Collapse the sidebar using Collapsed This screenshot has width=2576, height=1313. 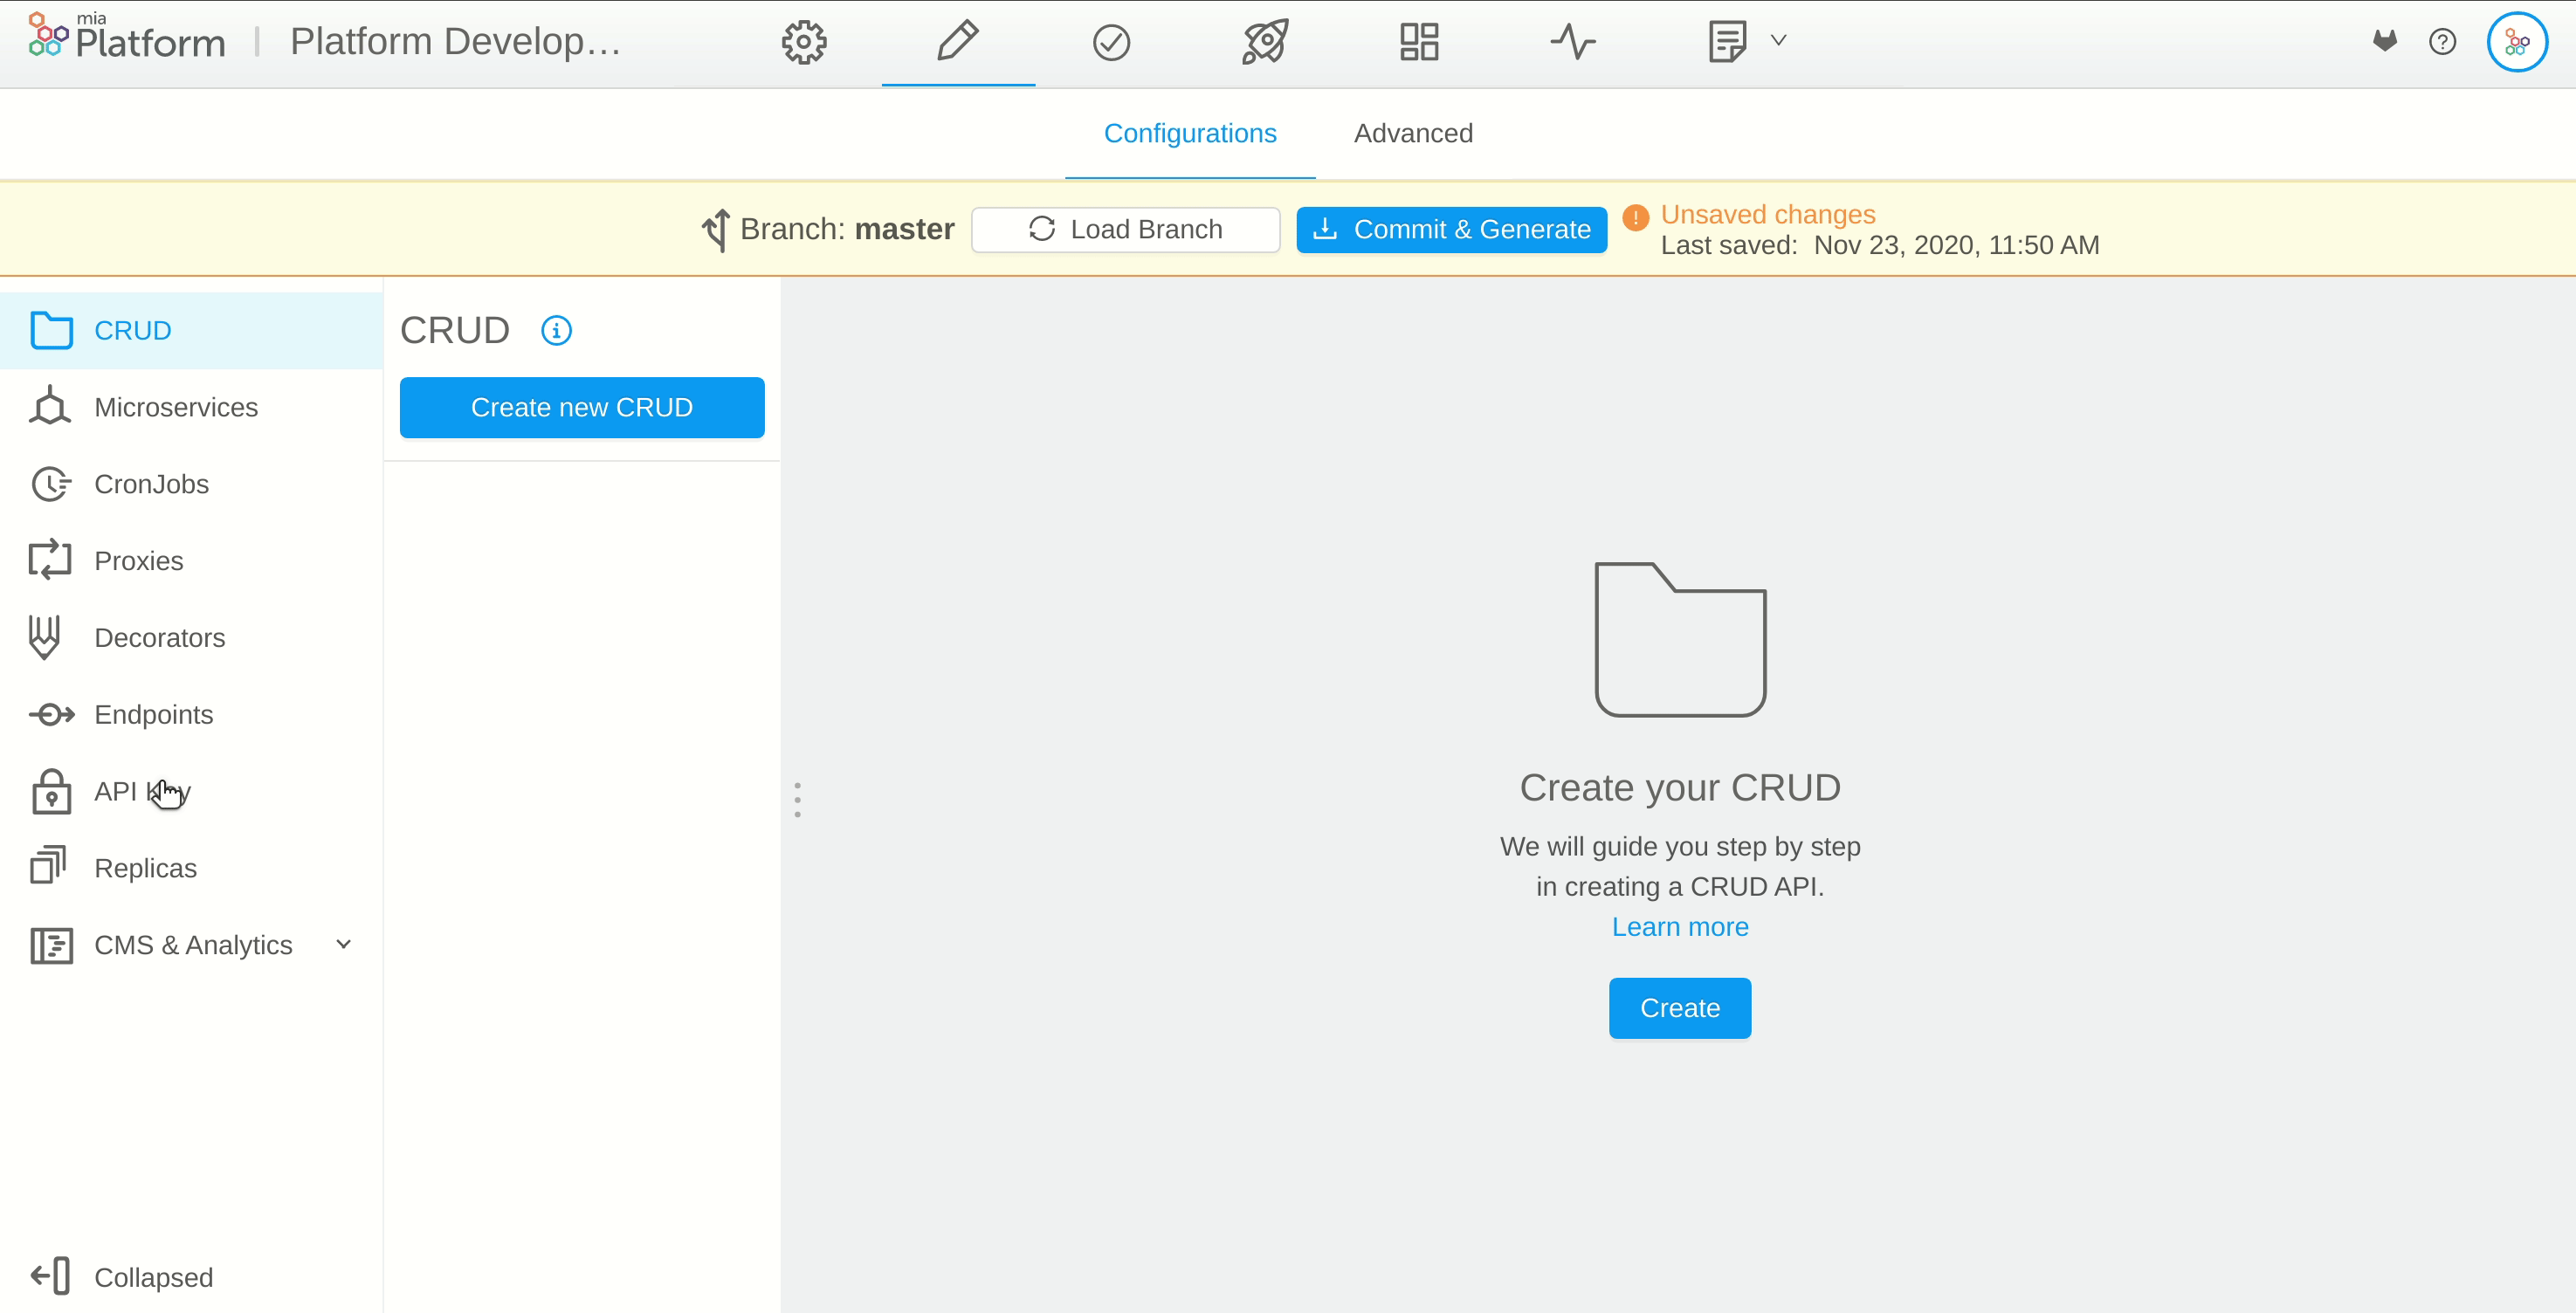(153, 1277)
